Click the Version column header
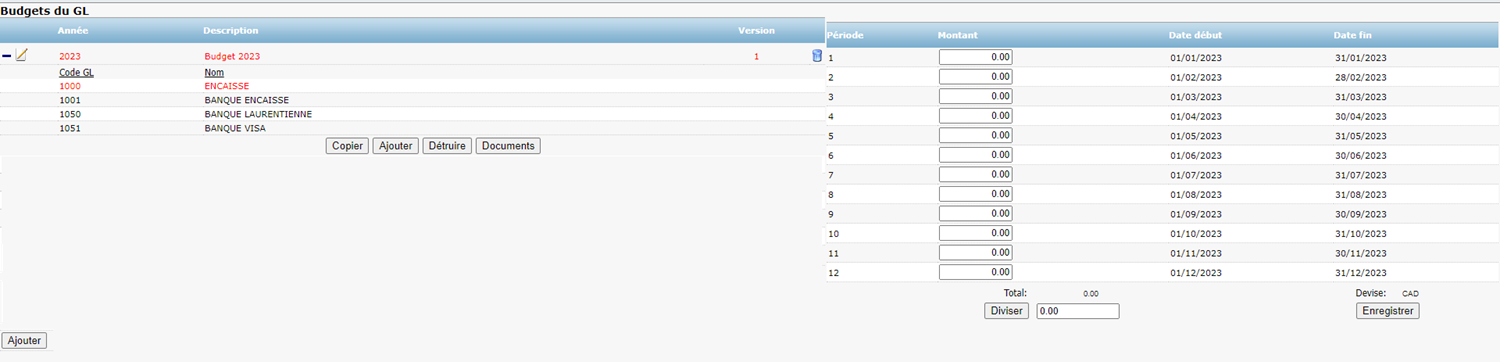The width and height of the screenshot is (1500, 362). pos(756,31)
